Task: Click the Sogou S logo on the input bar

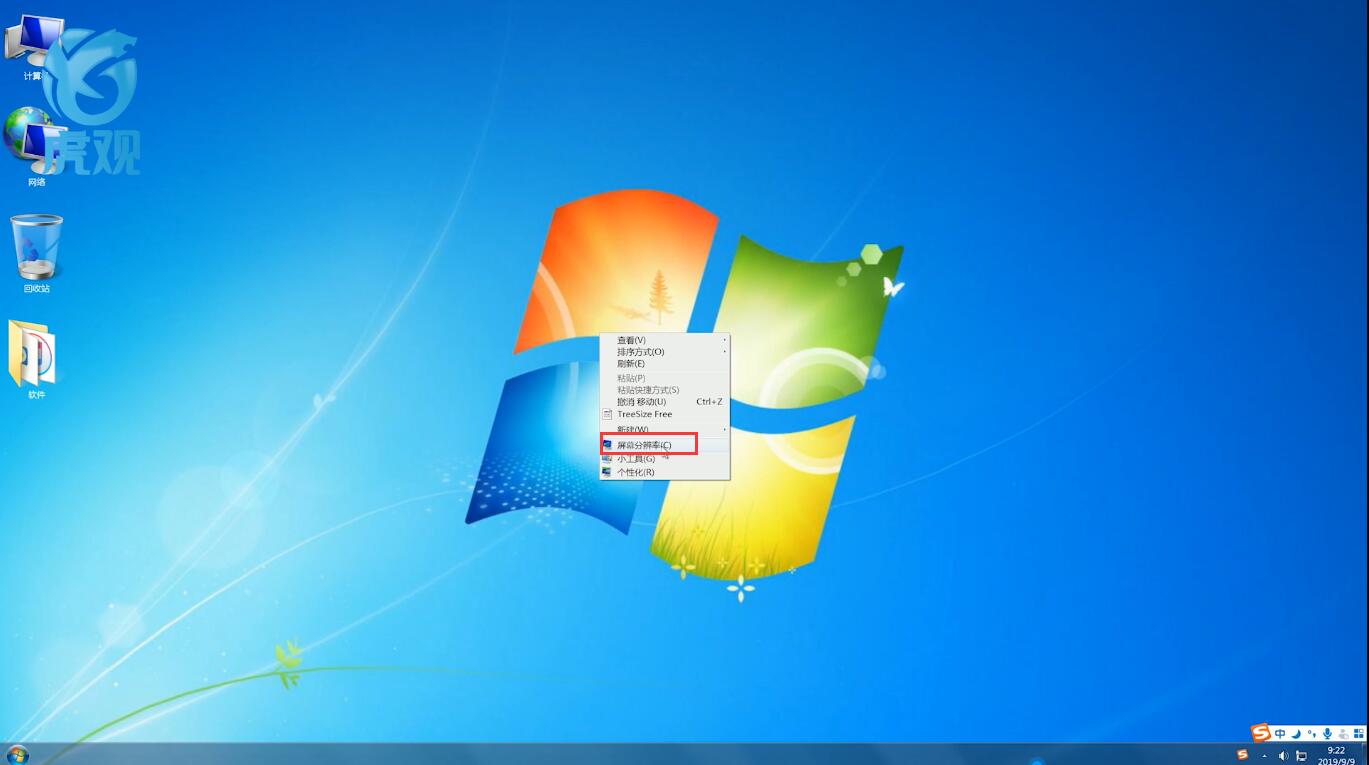Action: (1261, 733)
